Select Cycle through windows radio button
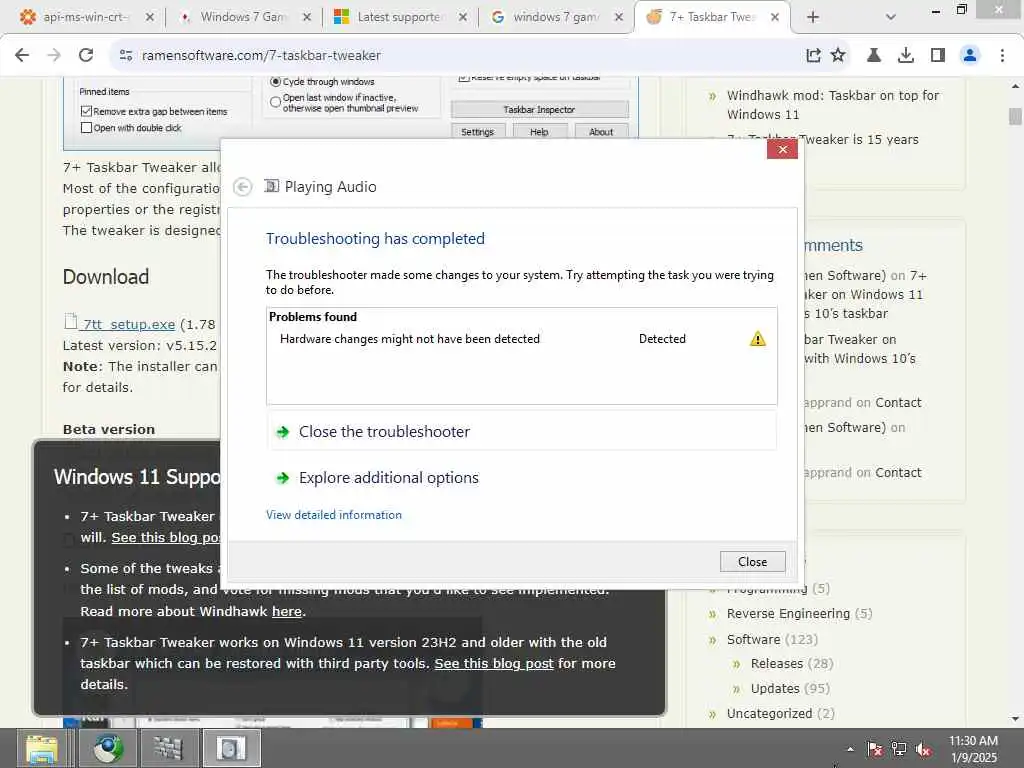The image size is (1024, 768). [276, 82]
